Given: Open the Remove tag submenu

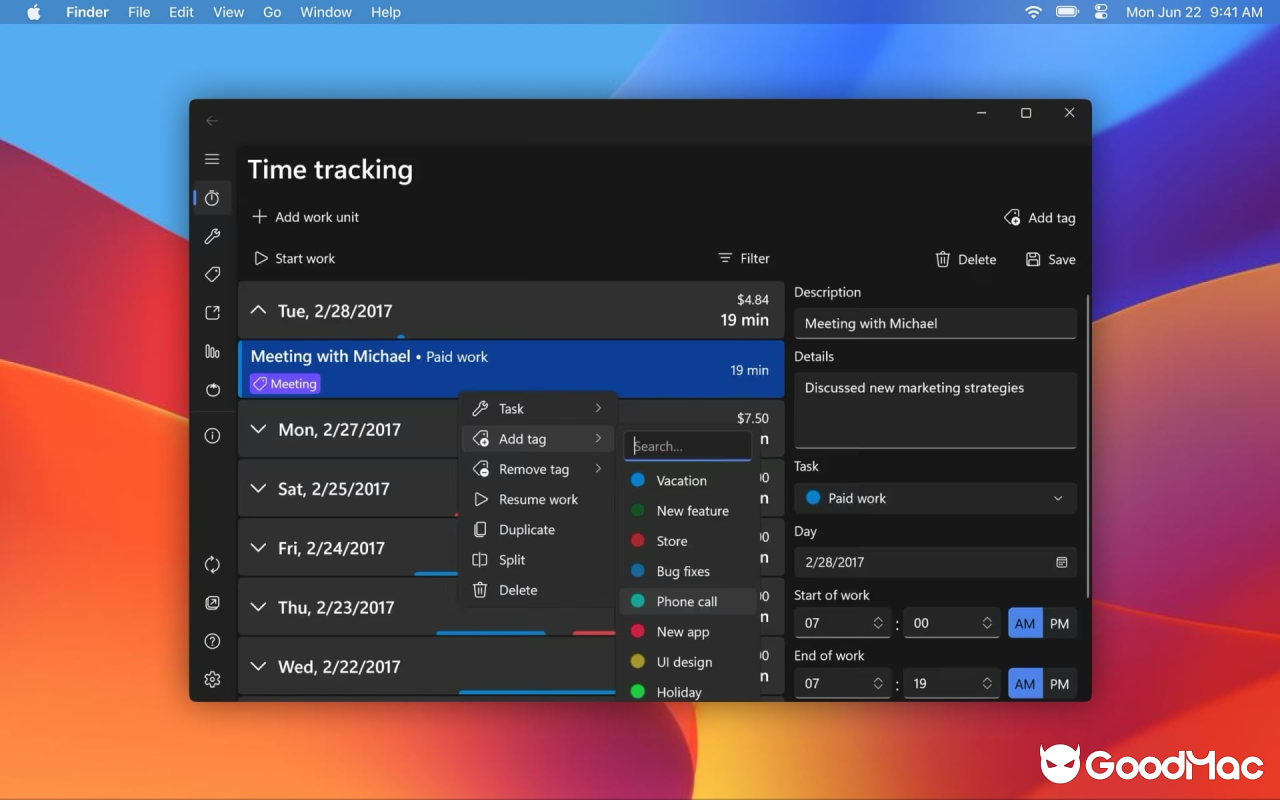Looking at the screenshot, I should pos(538,469).
